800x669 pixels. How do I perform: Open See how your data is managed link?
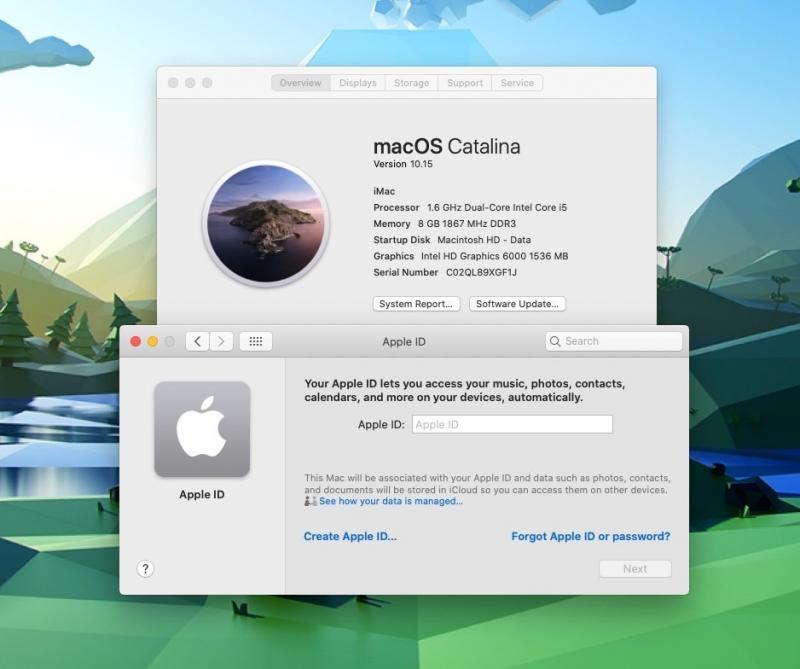coord(391,501)
